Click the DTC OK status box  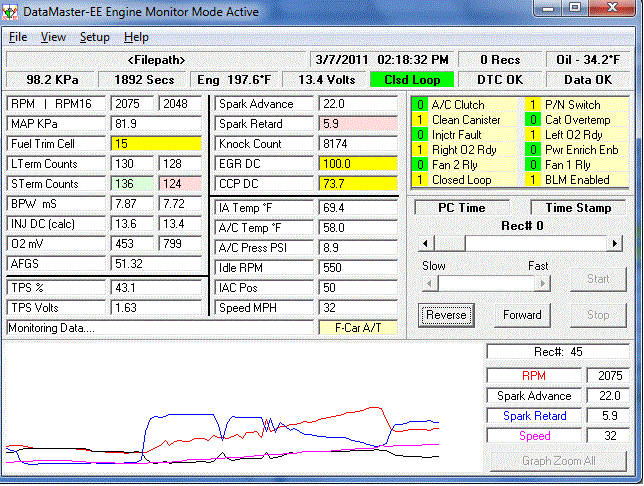pyautogui.click(x=500, y=80)
